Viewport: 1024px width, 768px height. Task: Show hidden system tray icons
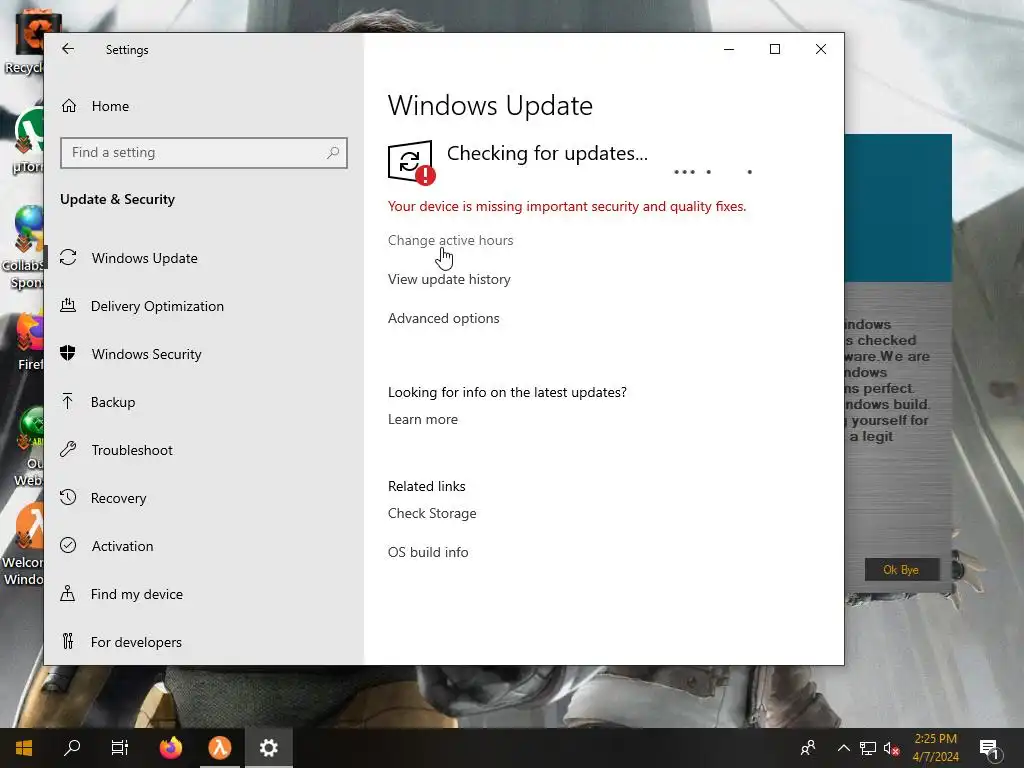pos(844,748)
